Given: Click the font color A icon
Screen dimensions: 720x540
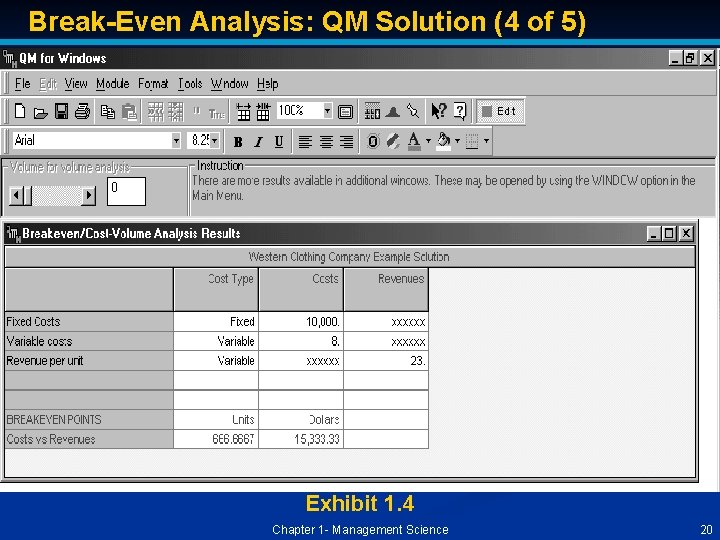Looking at the screenshot, I should click(x=414, y=141).
